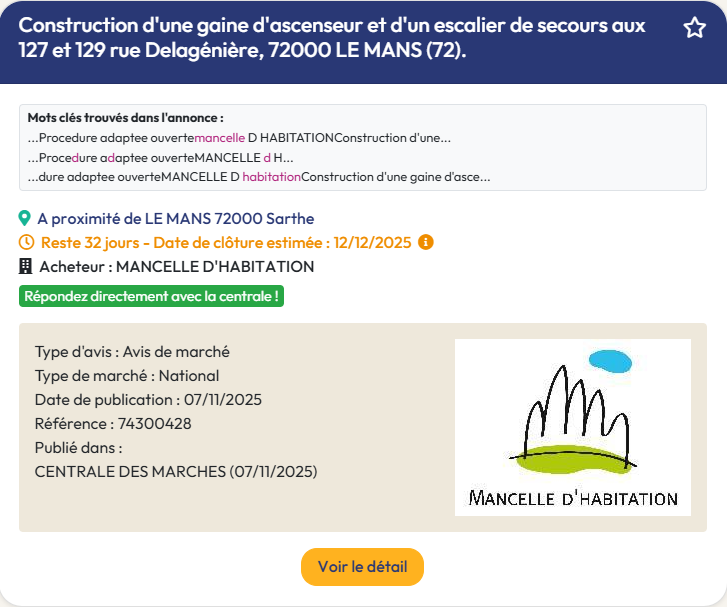This screenshot has width=727, height=607.
Task: Click the first keyword excerpt ending in Construction d'une
Action: [239, 138]
